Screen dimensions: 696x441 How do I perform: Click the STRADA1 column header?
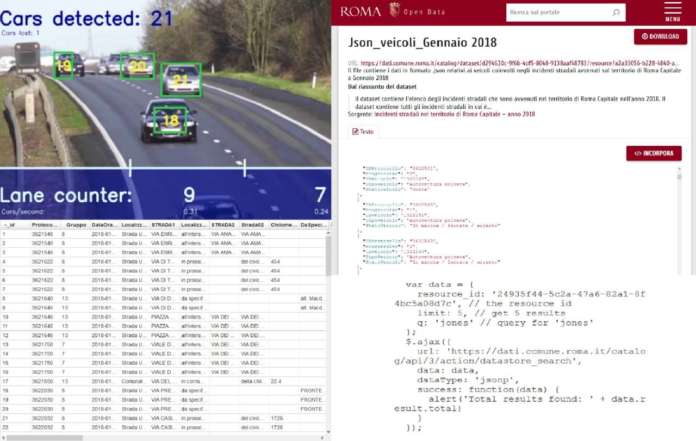click(x=164, y=225)
